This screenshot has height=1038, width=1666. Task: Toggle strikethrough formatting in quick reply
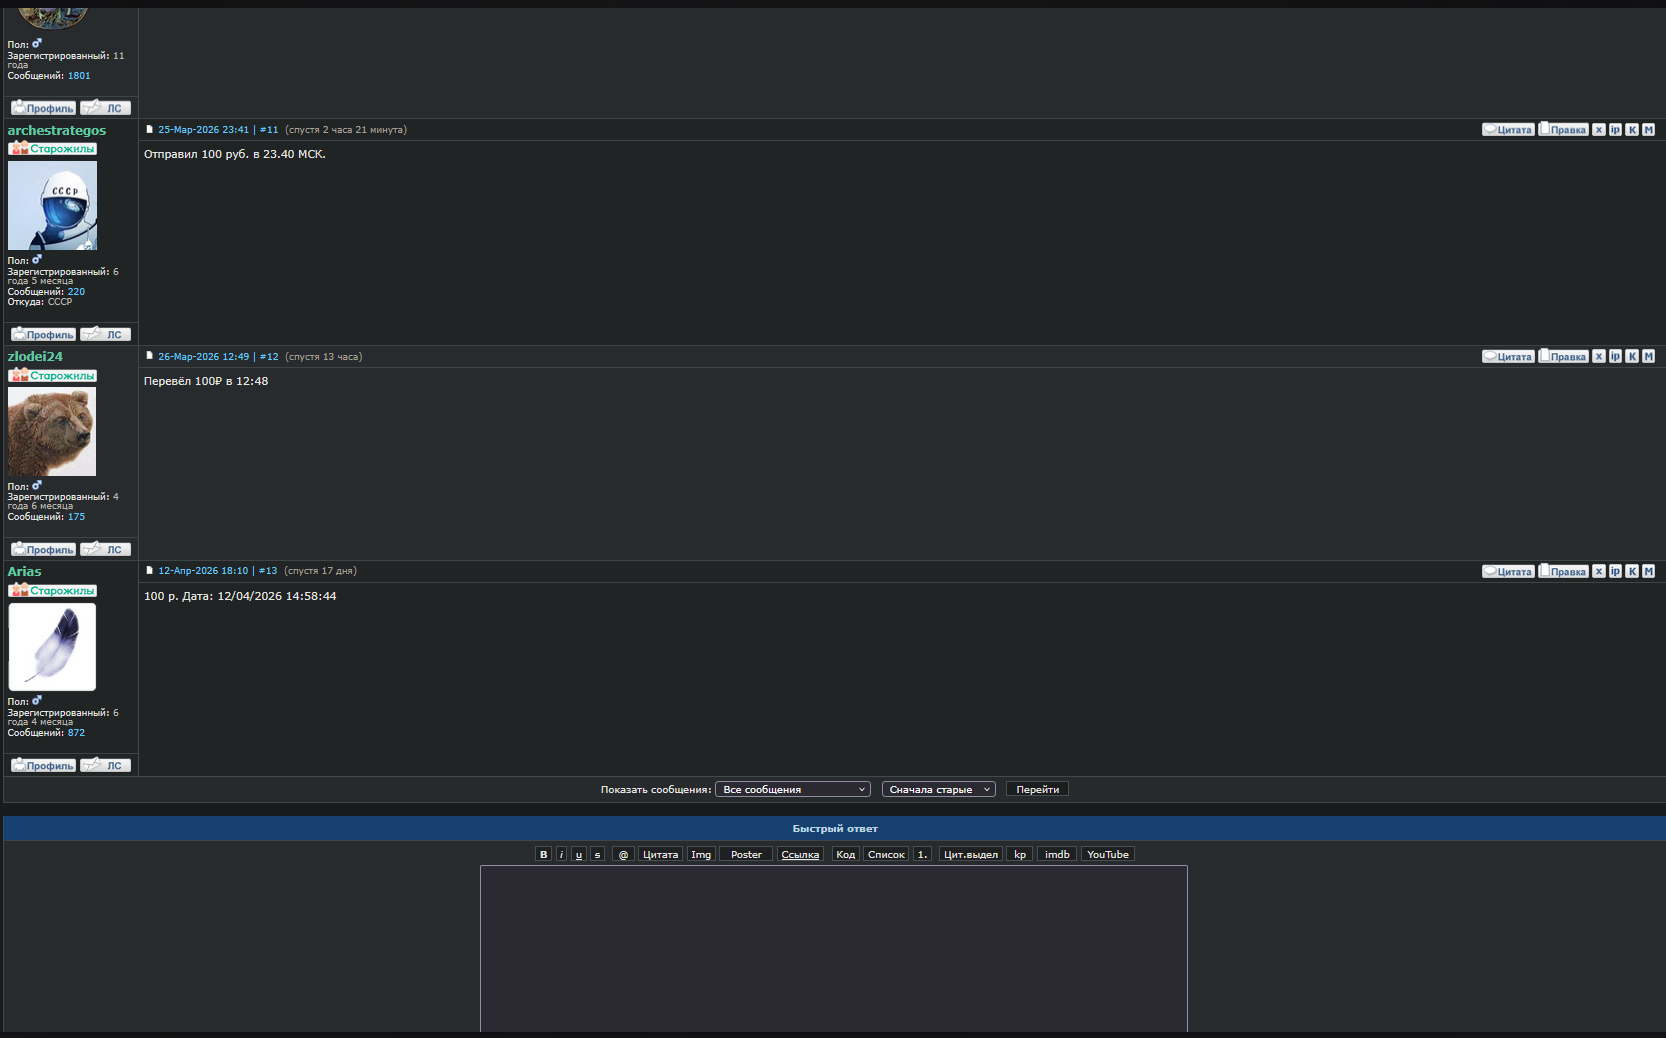(x=597, y=854)
